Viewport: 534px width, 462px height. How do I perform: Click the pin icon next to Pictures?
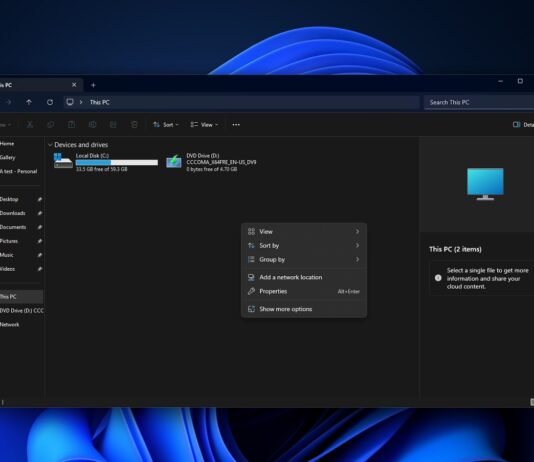40,241
